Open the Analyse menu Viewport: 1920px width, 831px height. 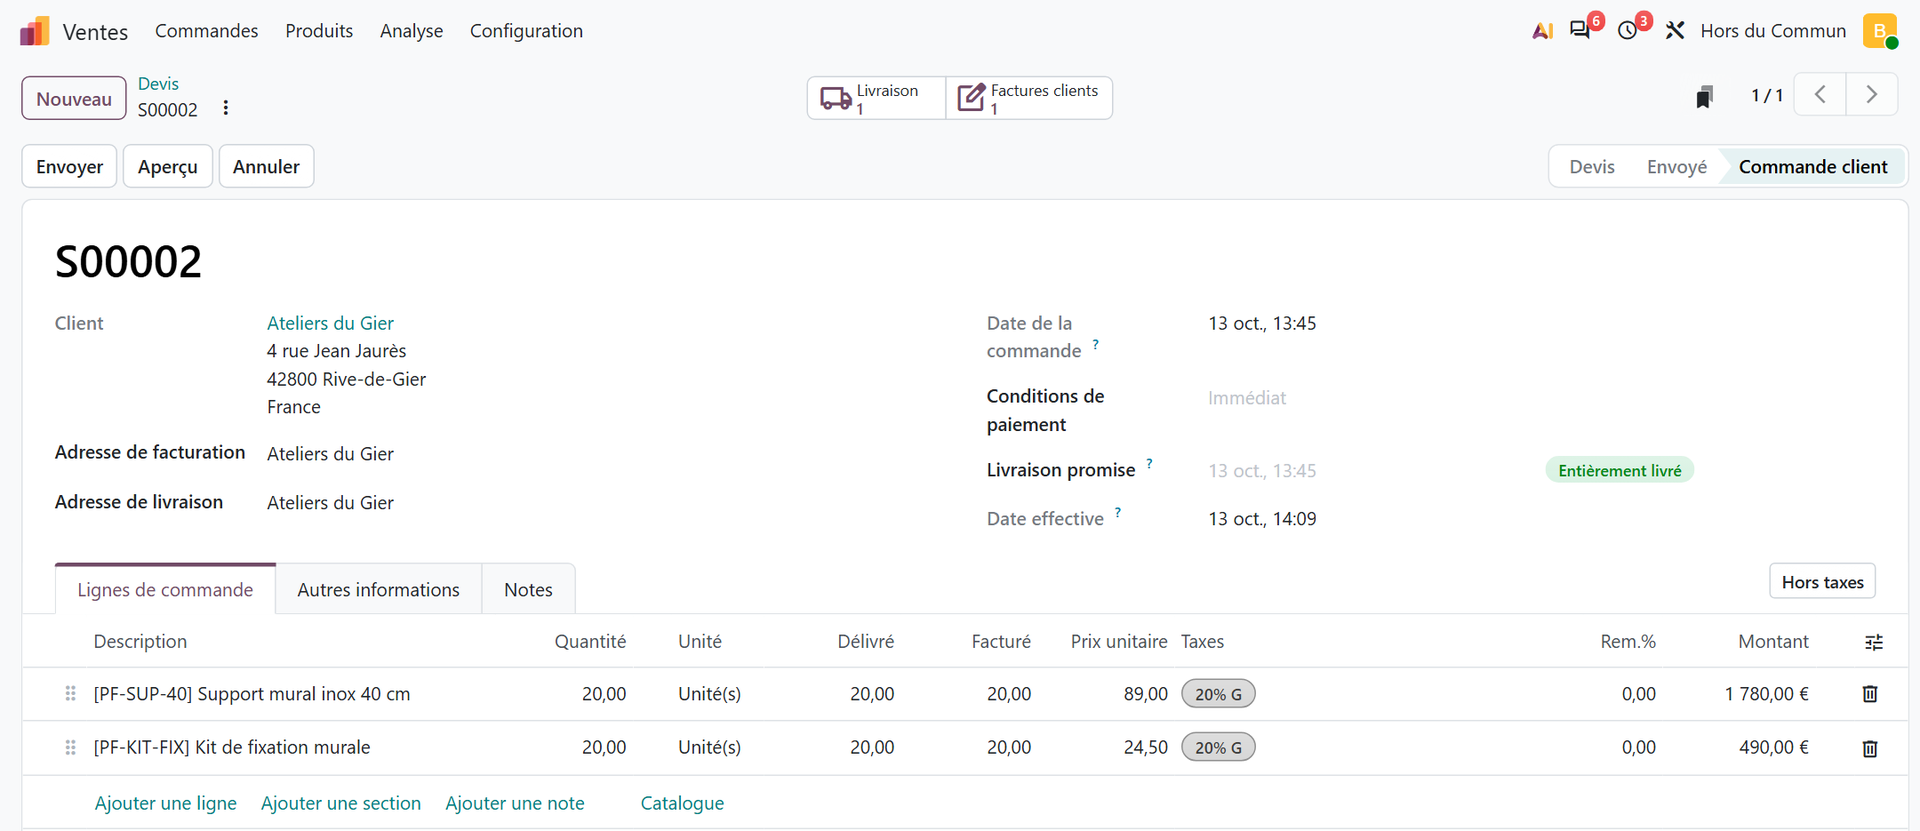pyautogui.click(x=411, y=31)
